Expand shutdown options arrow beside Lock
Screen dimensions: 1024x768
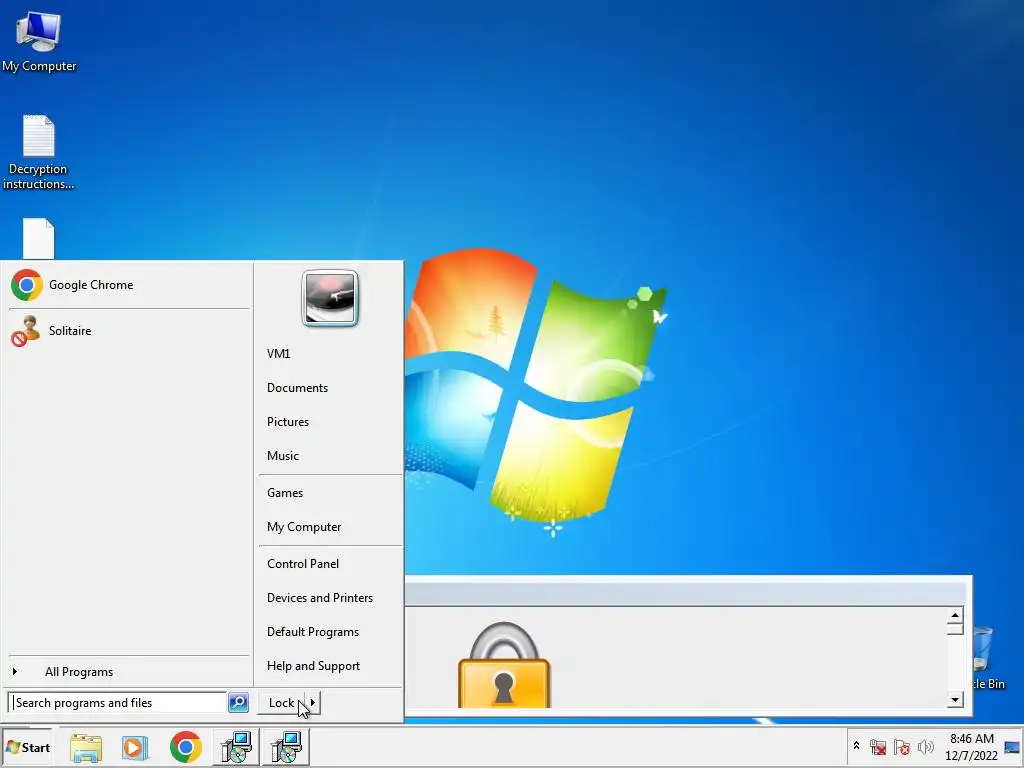click(x=313, y=703)
